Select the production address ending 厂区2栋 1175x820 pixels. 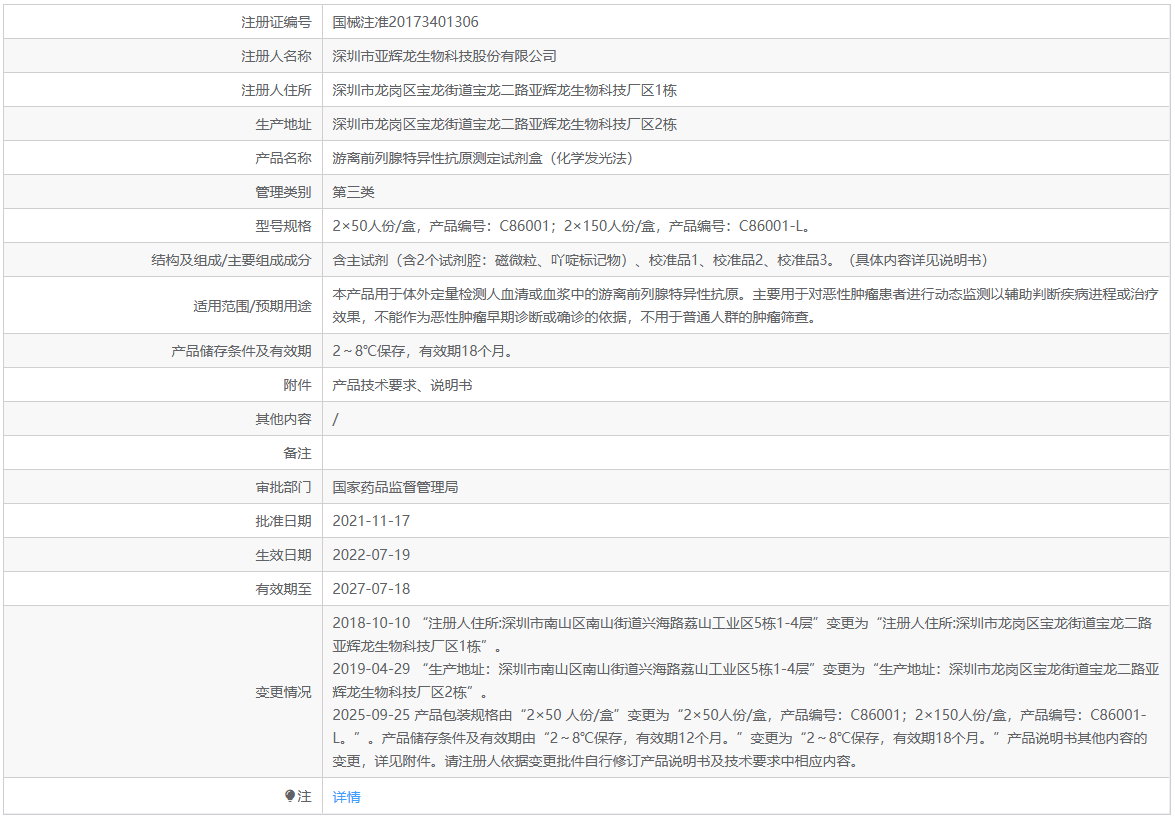pos(504,124)
